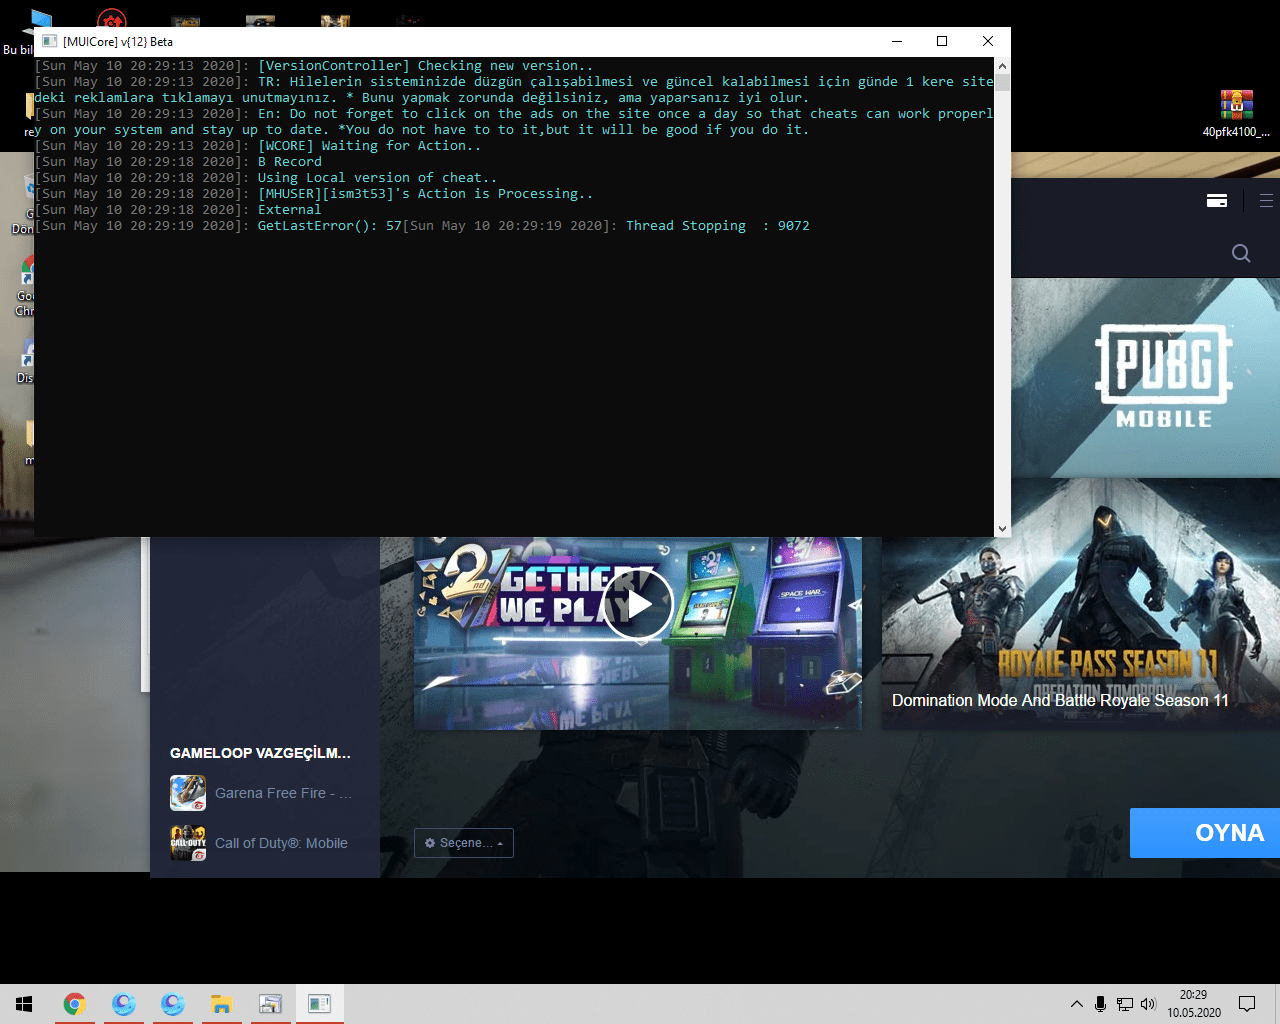Open the Action Center notification icon

(1247, 1004)
